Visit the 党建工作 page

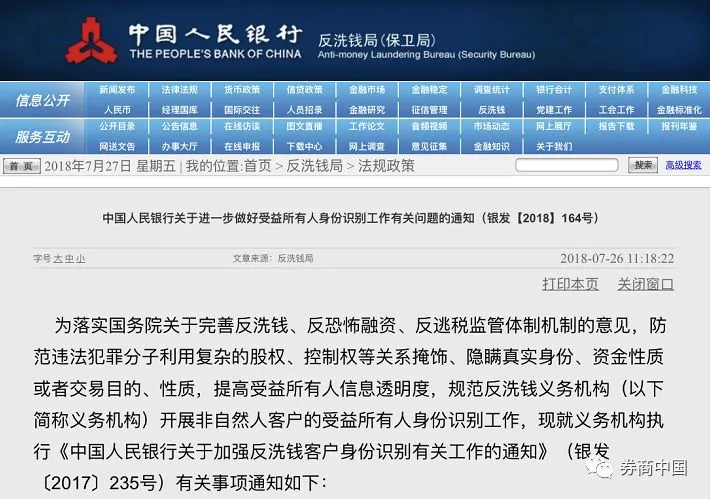pyautogui.click(x=554, y=110)
